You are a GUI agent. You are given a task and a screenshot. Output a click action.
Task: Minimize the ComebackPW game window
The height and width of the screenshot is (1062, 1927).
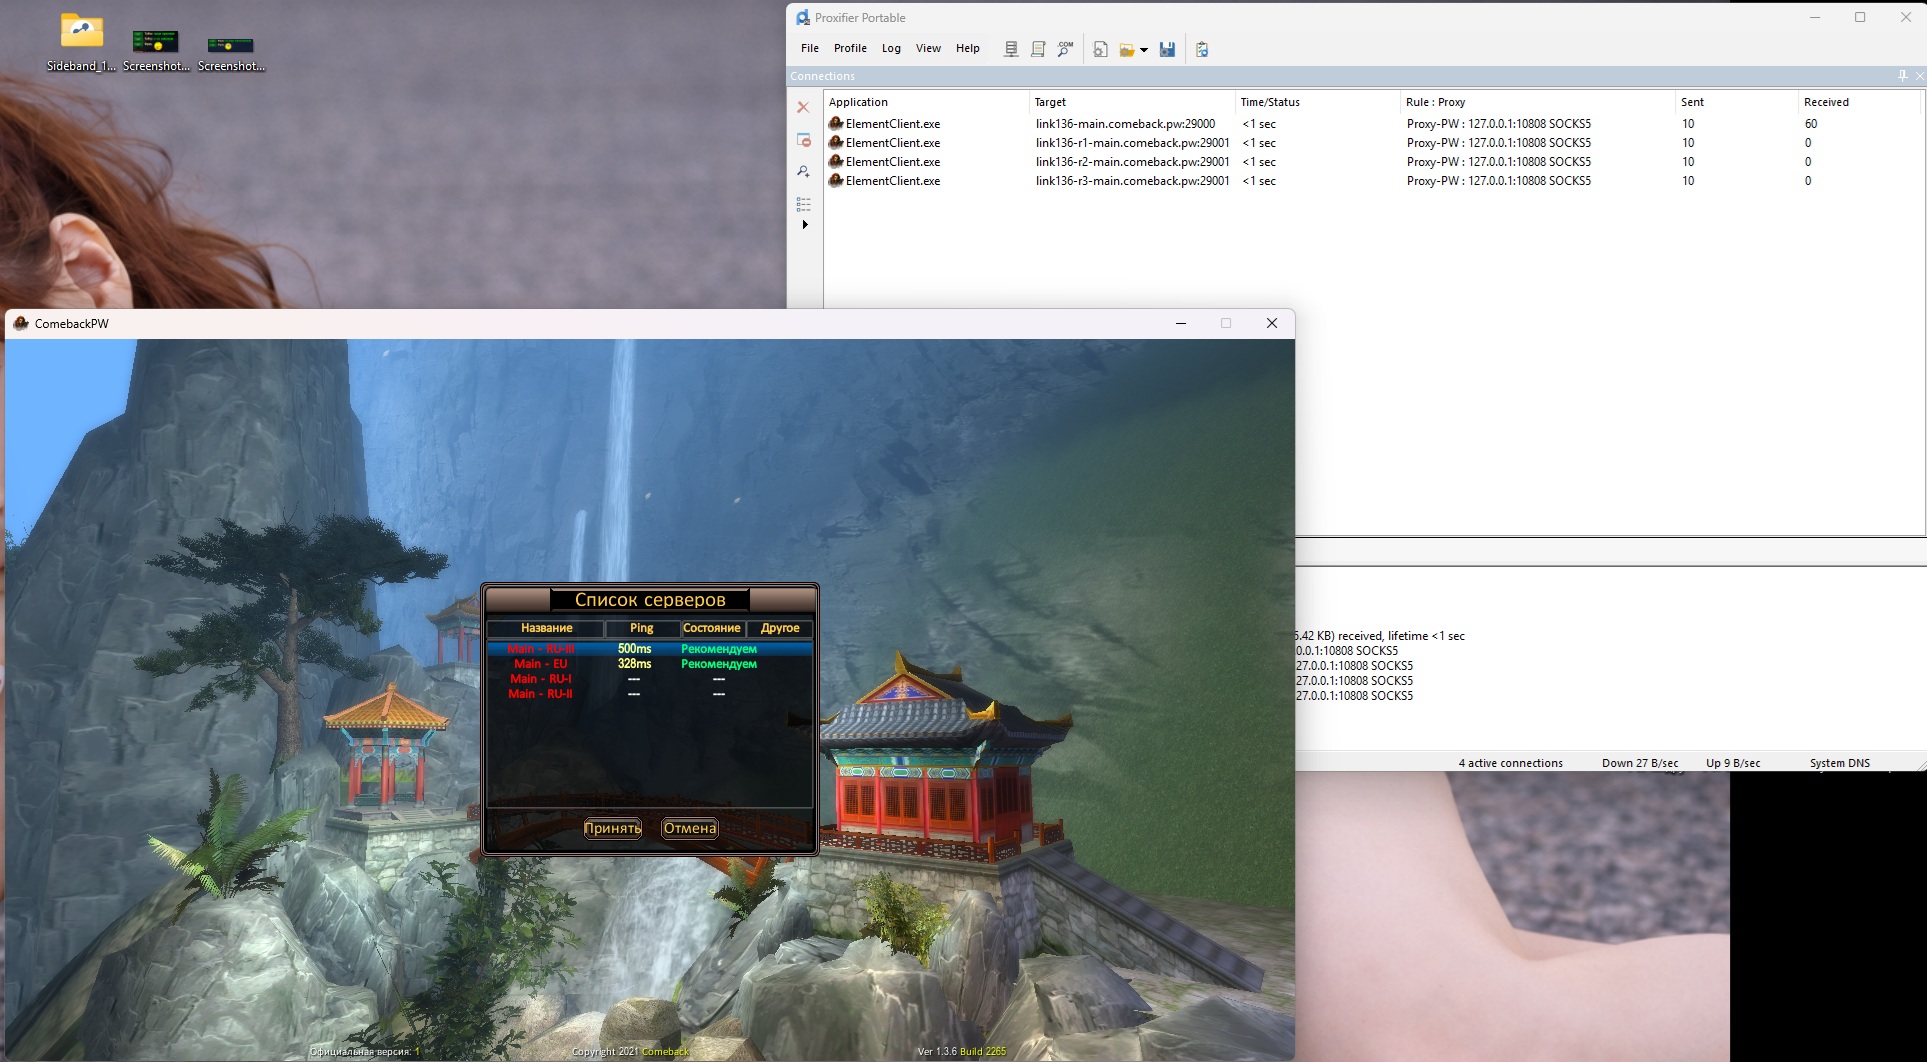(x=1181, y=323)
